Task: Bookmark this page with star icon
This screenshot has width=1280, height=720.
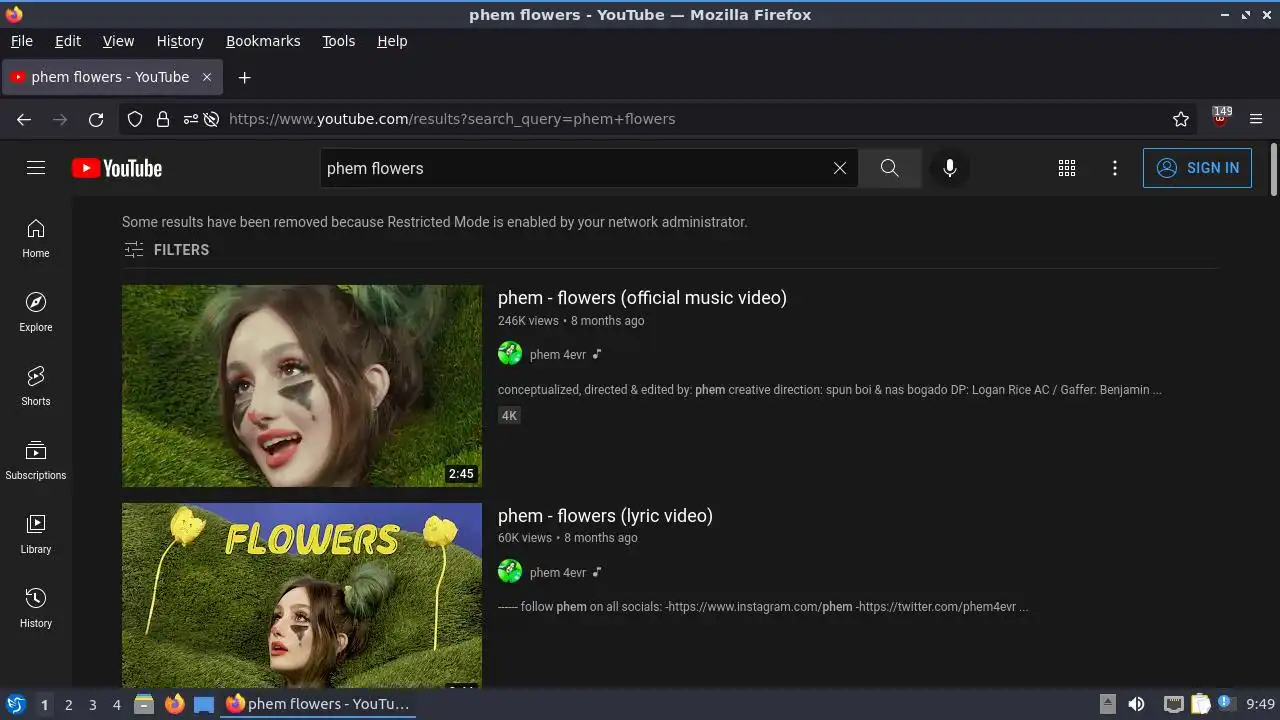Action: 1181,119
